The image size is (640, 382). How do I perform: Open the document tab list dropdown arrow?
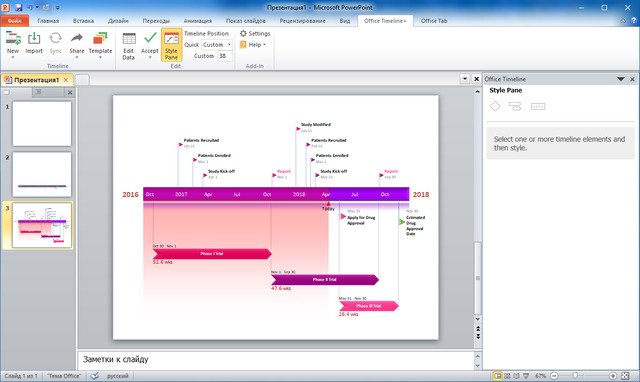[x=464, y=79]
